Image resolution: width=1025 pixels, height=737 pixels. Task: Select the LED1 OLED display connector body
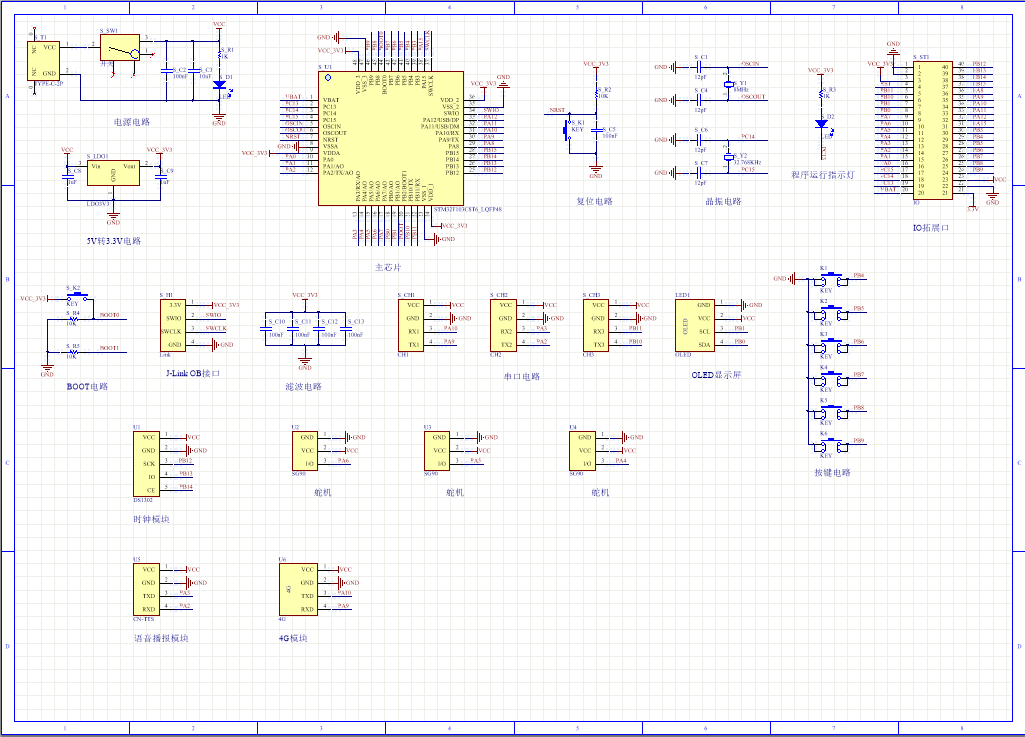(x=695, y=325)
